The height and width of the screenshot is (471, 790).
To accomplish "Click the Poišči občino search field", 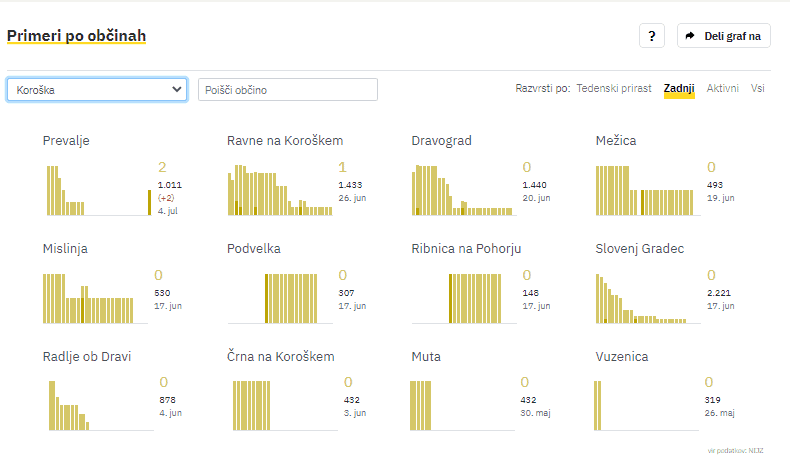I will pyautogui.click(x=288, y=90).
